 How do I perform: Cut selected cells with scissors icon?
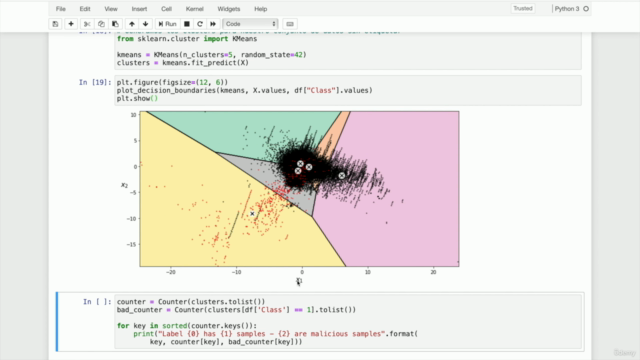pyautogui.click(x=87, y=24)
